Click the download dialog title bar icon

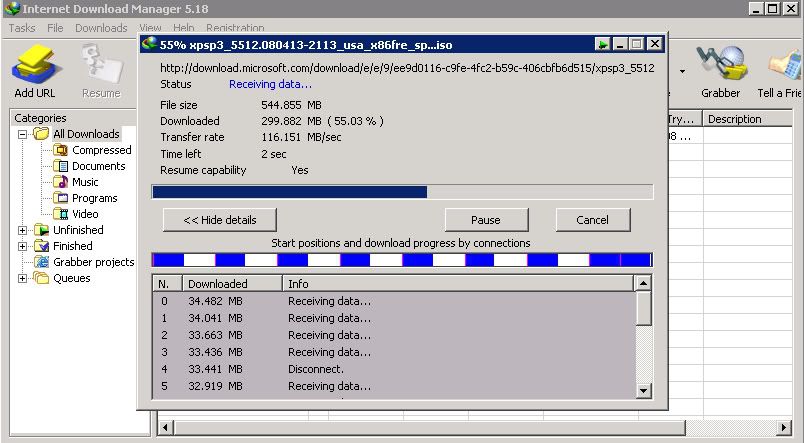[149, 44]
